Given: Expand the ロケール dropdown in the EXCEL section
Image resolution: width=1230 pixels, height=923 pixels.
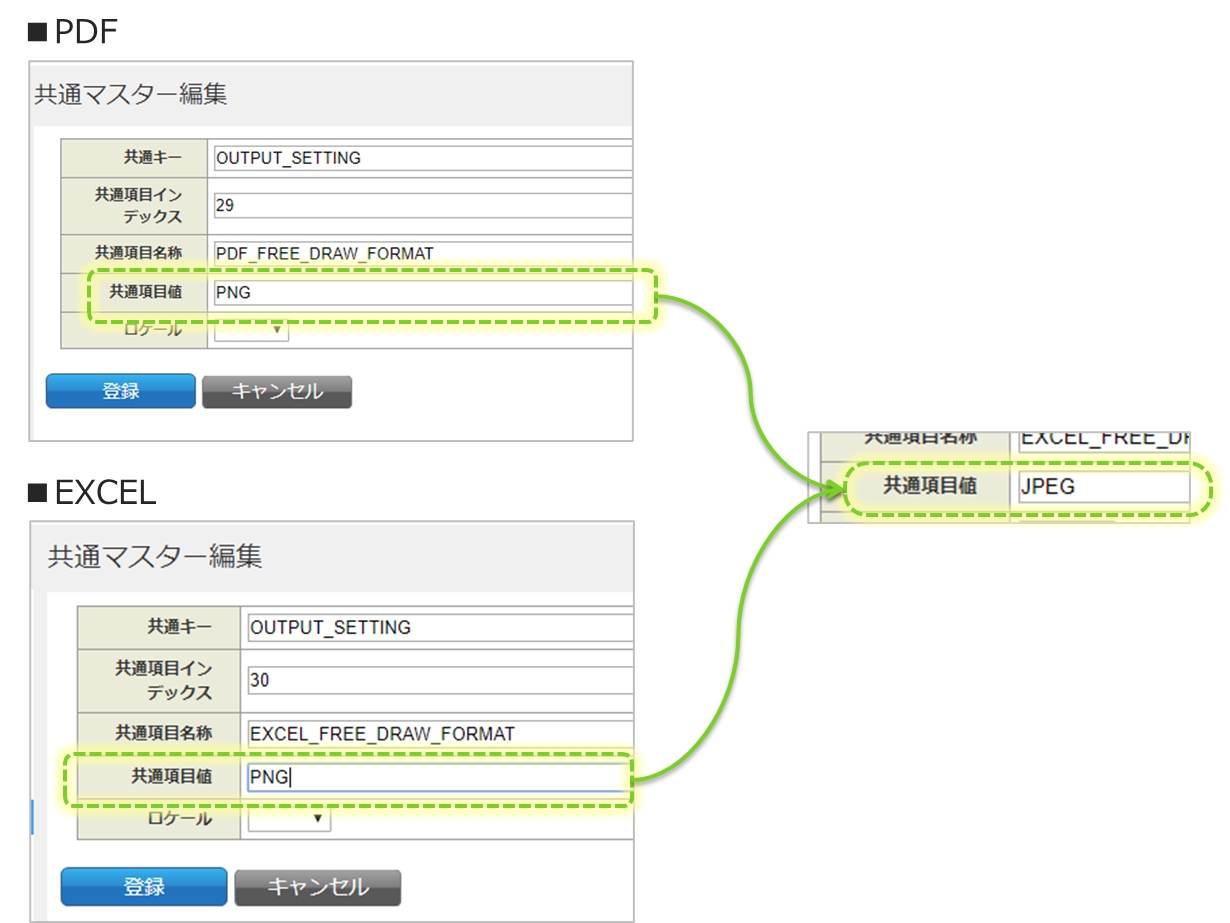Looking at the screenshot, I should pyautogui.click(x=290, y=819).
